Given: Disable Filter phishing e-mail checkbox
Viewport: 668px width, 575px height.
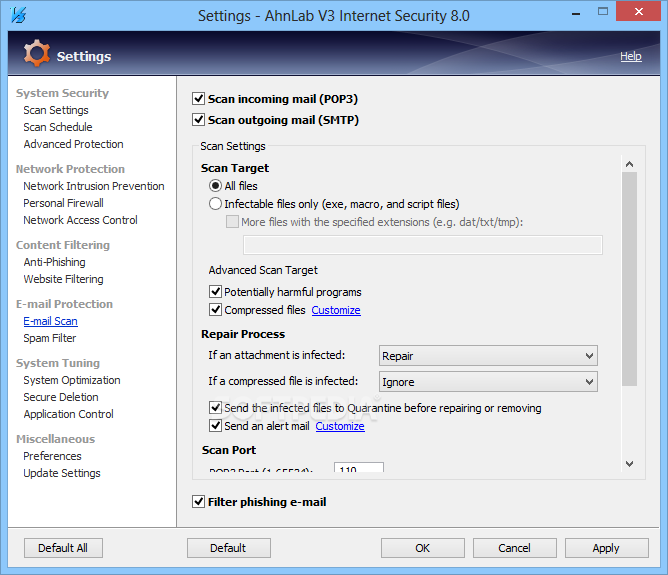Looking at the screenshot, I should point(198,502).
